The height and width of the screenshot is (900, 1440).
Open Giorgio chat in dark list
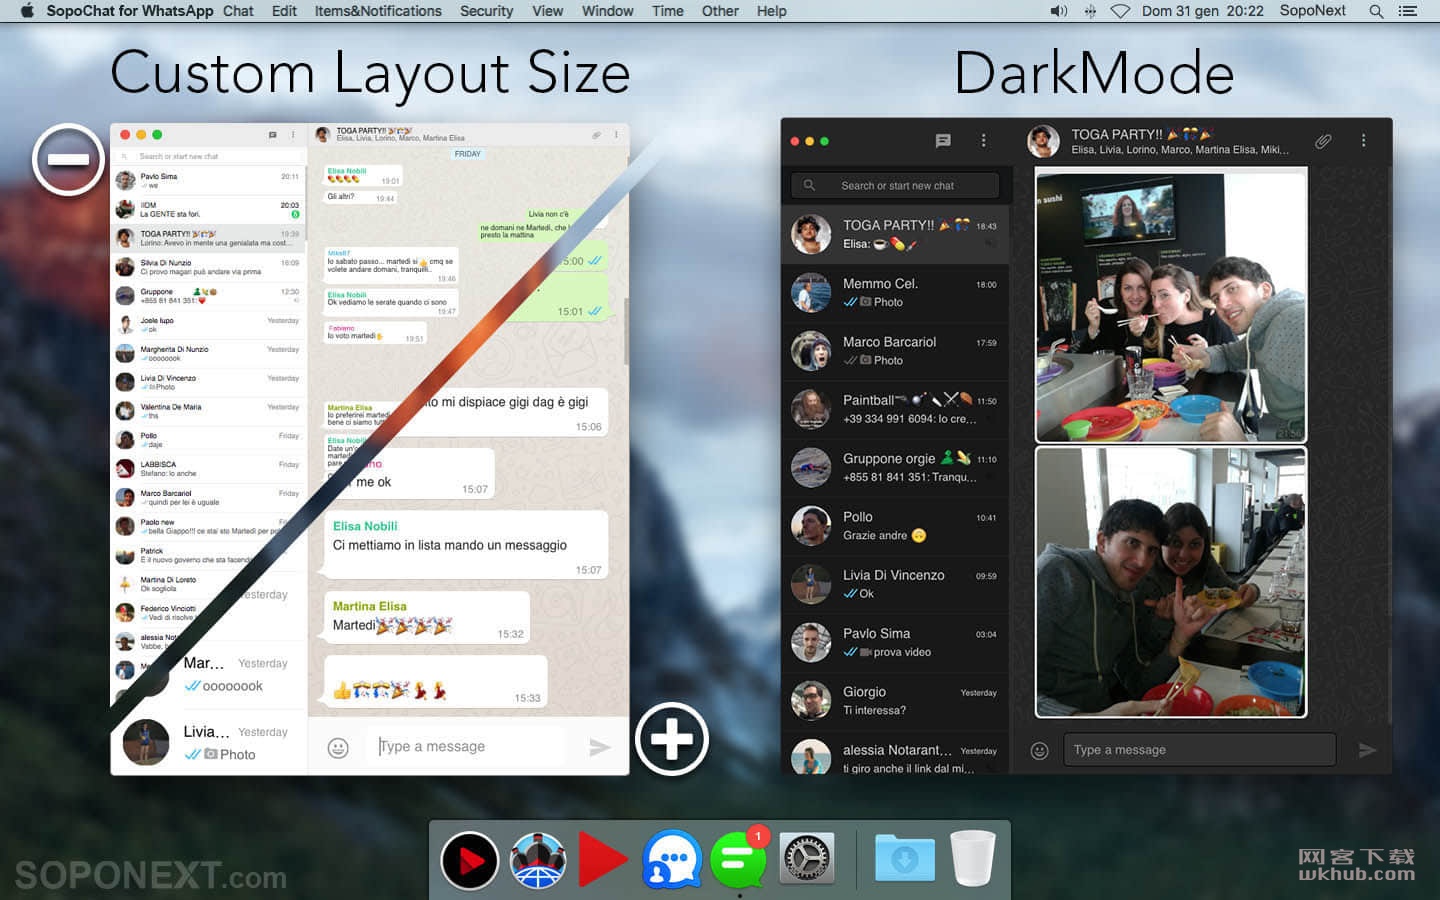tap(895, 701)
